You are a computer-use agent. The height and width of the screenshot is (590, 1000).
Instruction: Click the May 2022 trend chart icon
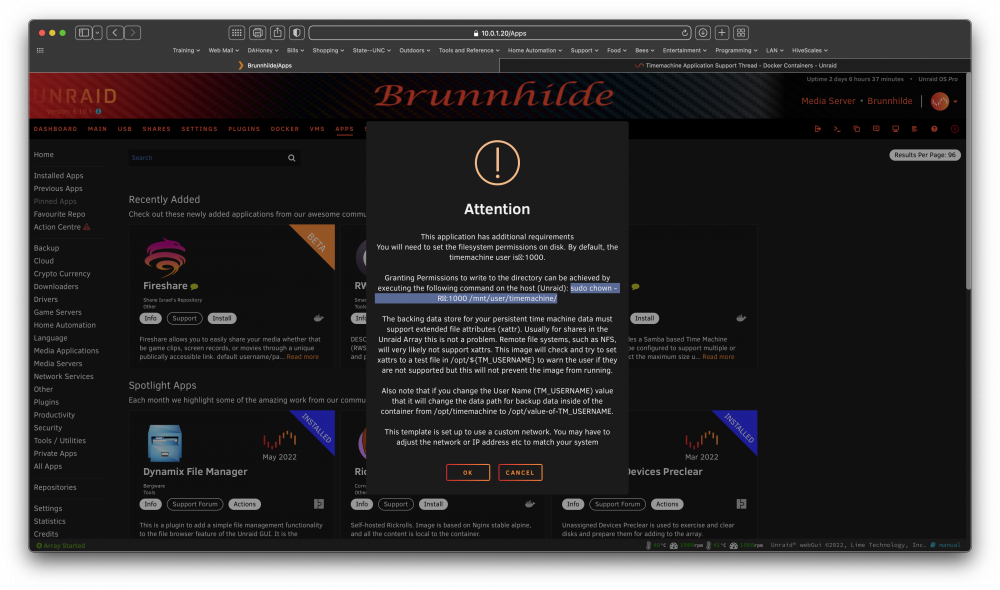coord(279,439)
